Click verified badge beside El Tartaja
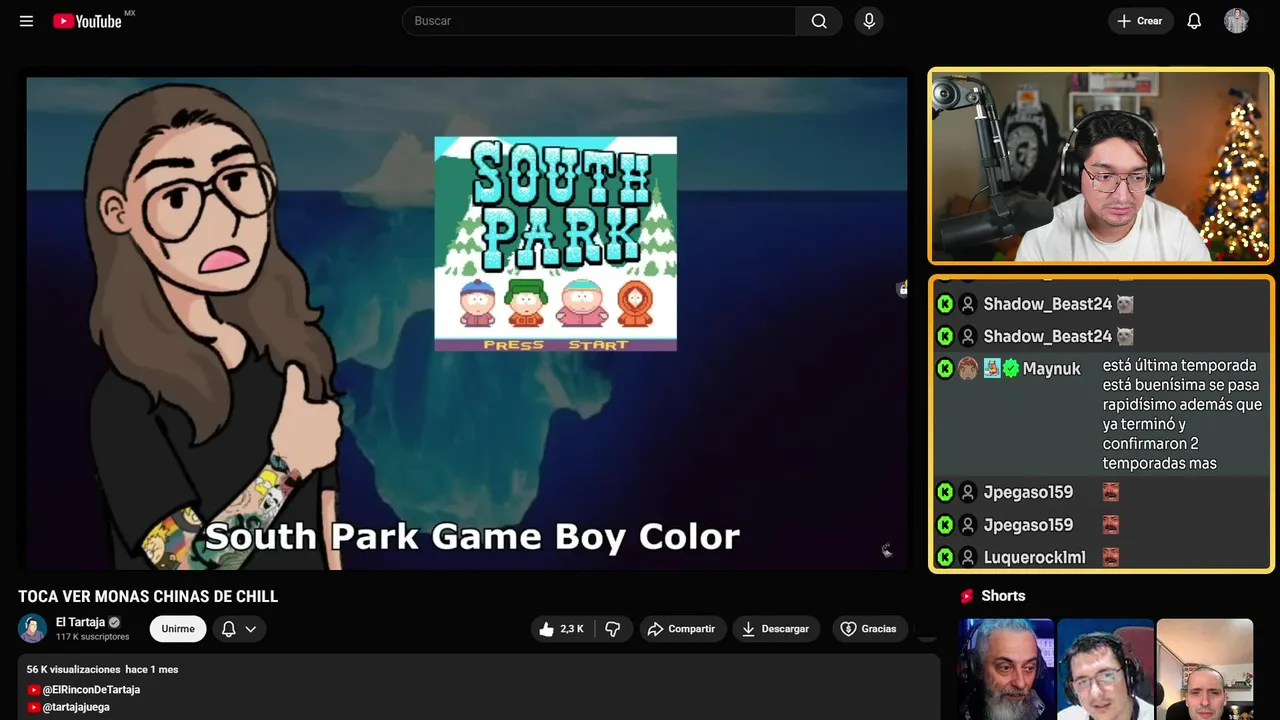Screen dimensions: 1280x720 click(x=114, y=622)
